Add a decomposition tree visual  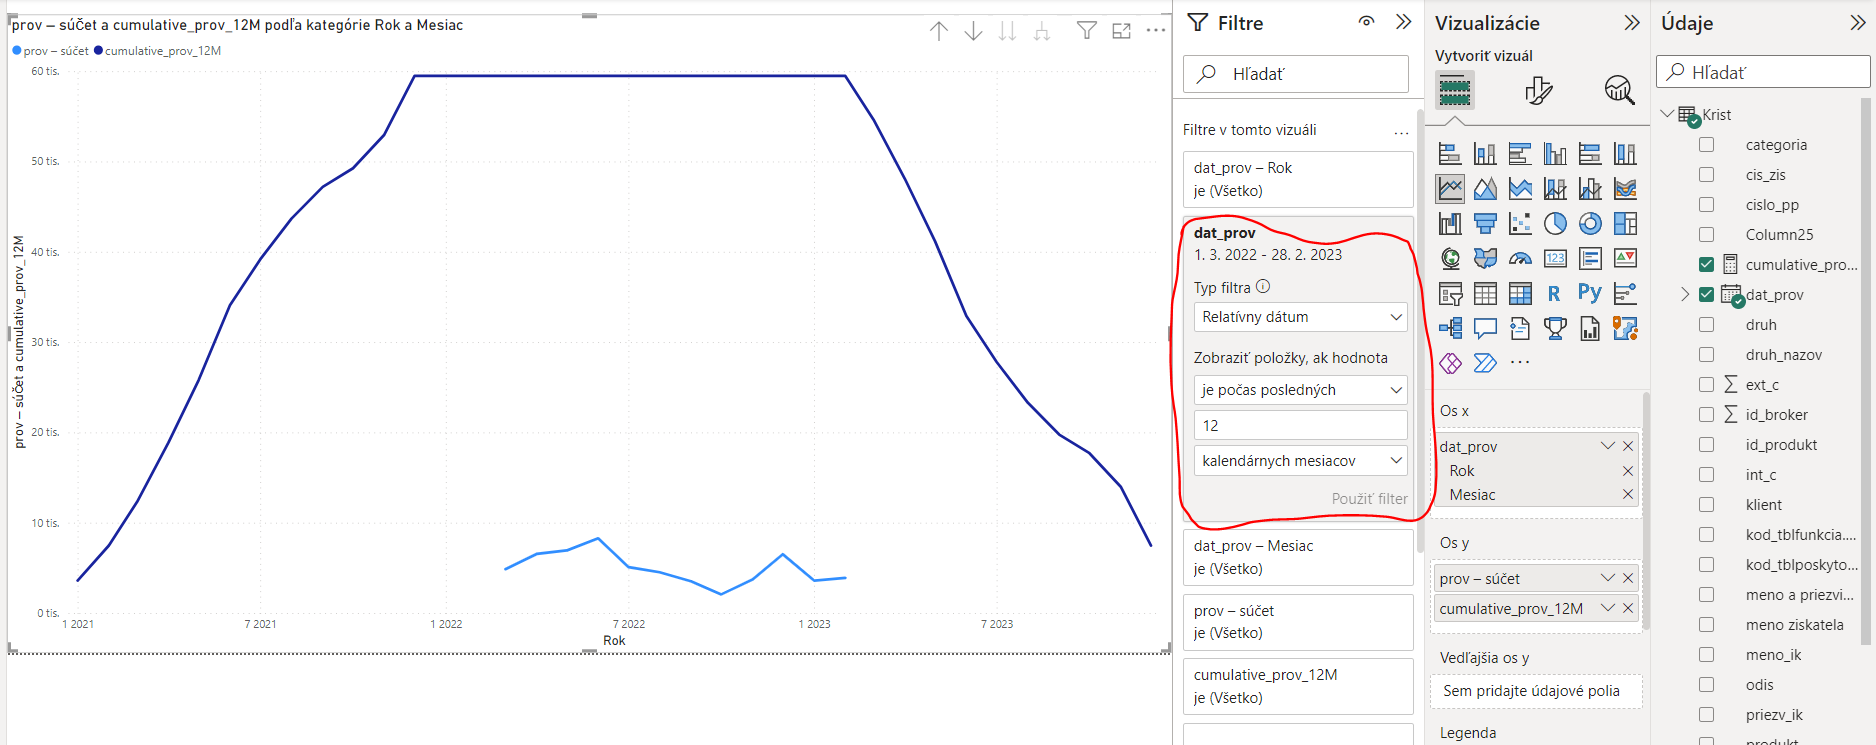tap(1450, 328)
